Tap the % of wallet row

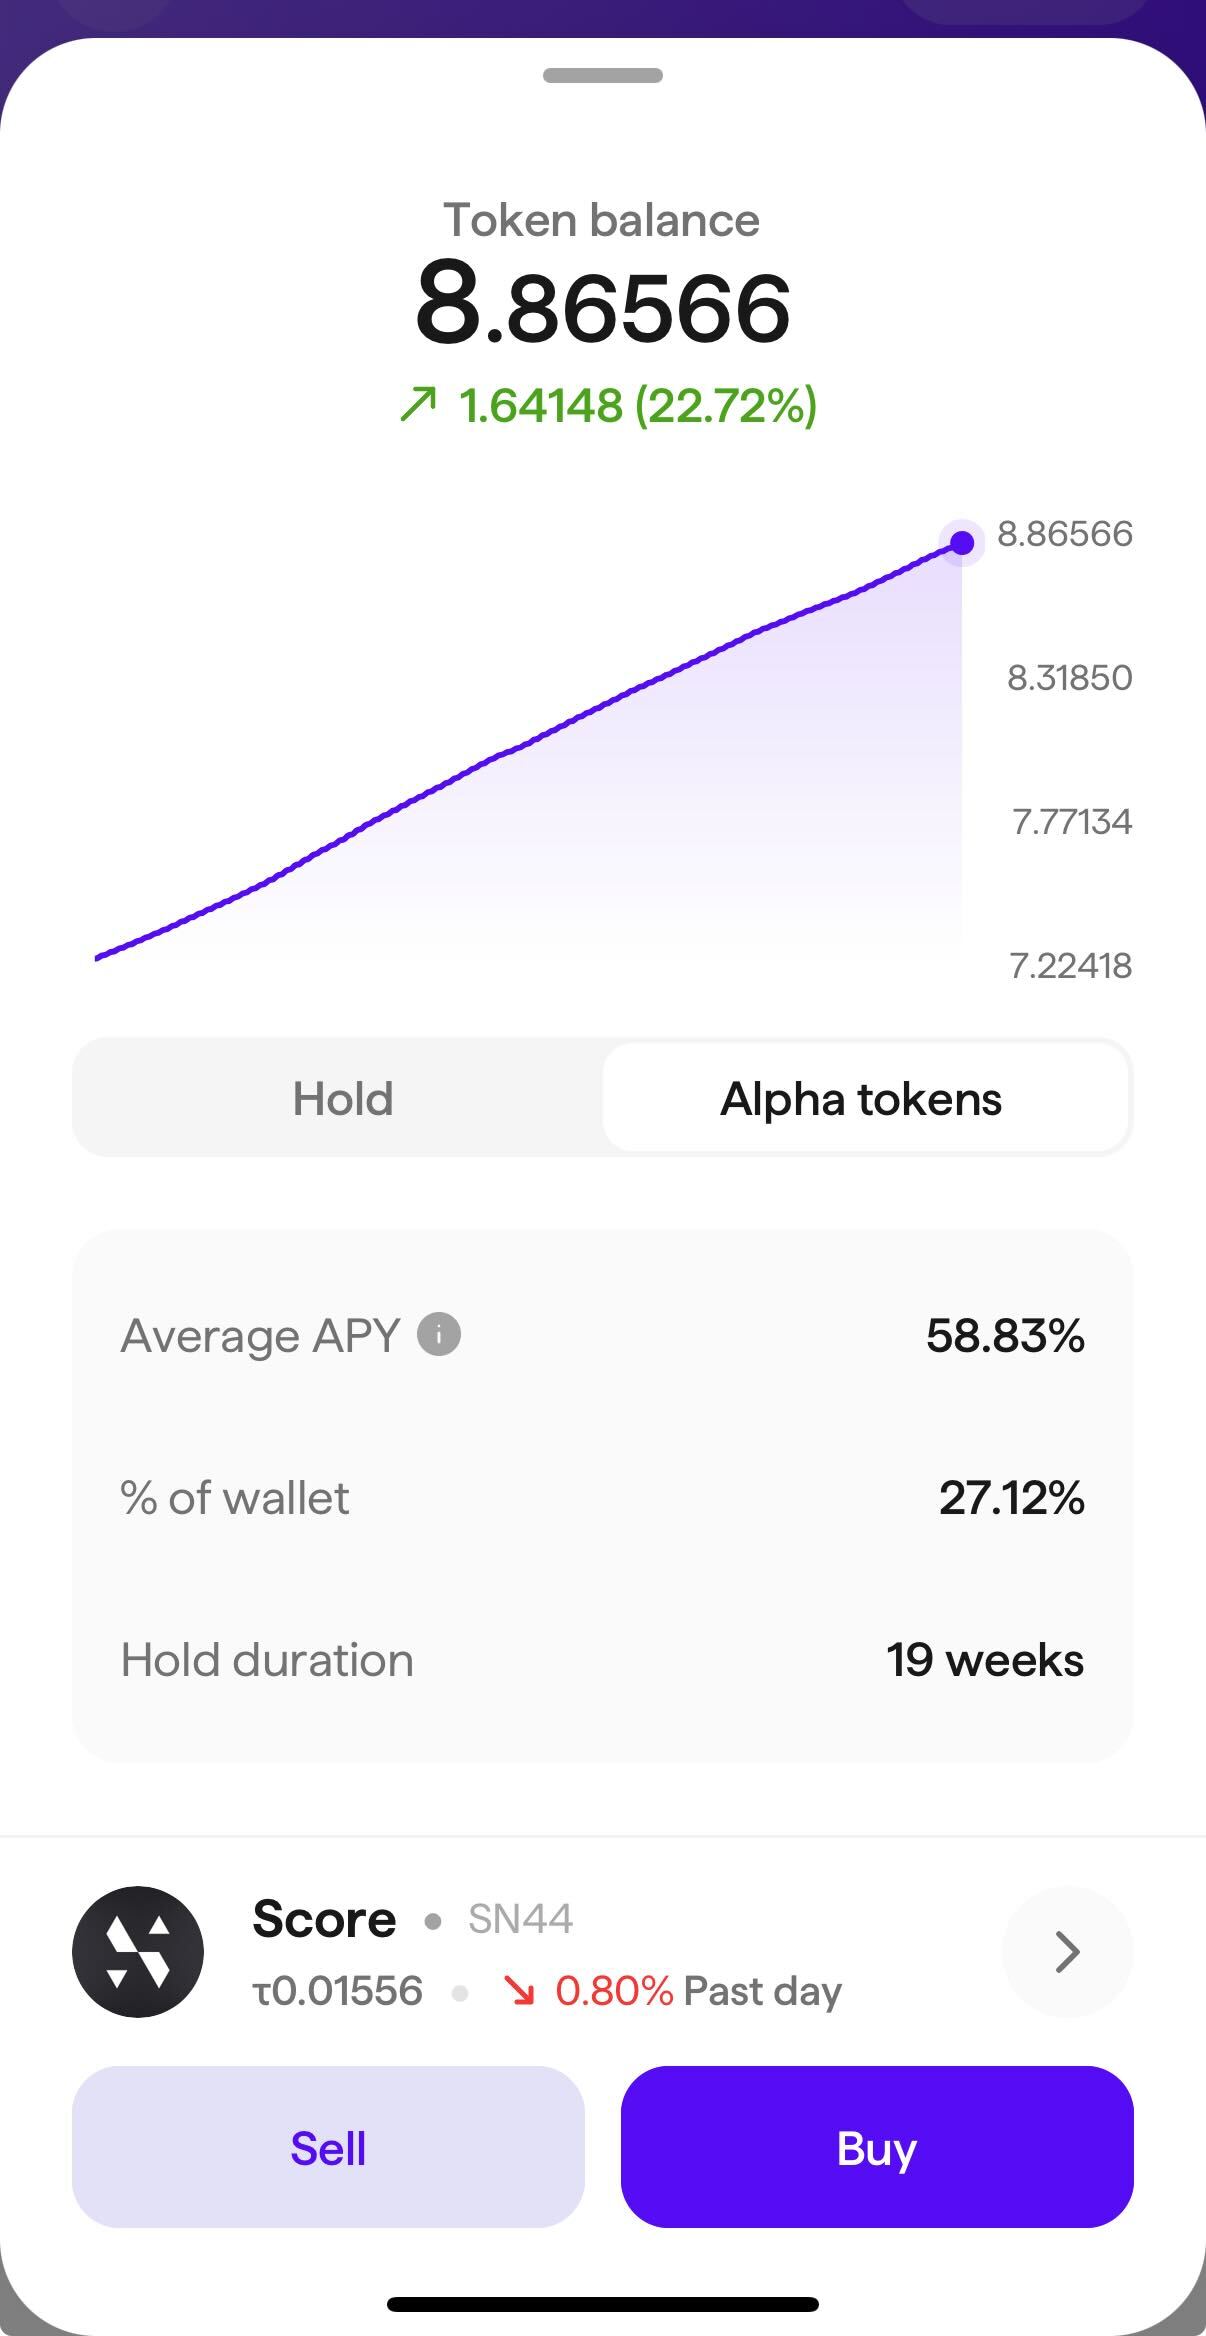[x=602, y=1498]
